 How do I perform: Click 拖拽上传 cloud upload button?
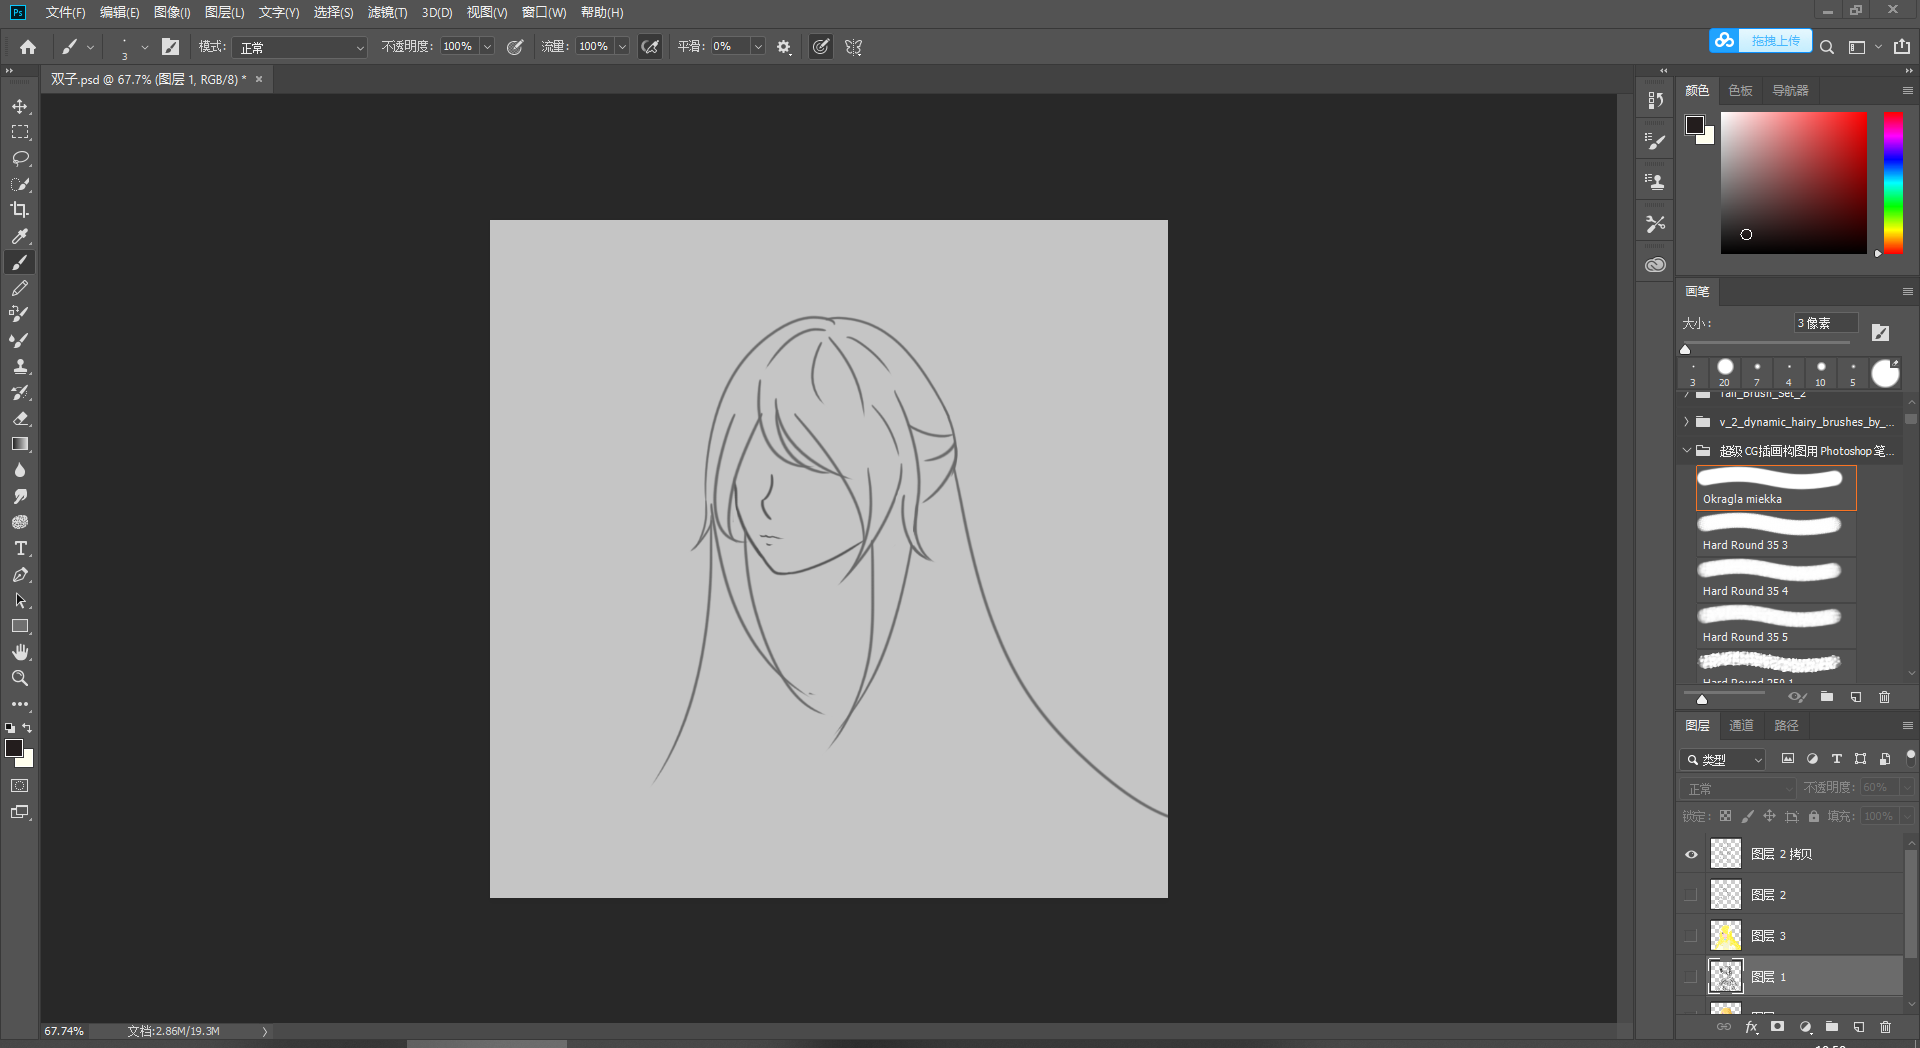[x=1760, y=41]
